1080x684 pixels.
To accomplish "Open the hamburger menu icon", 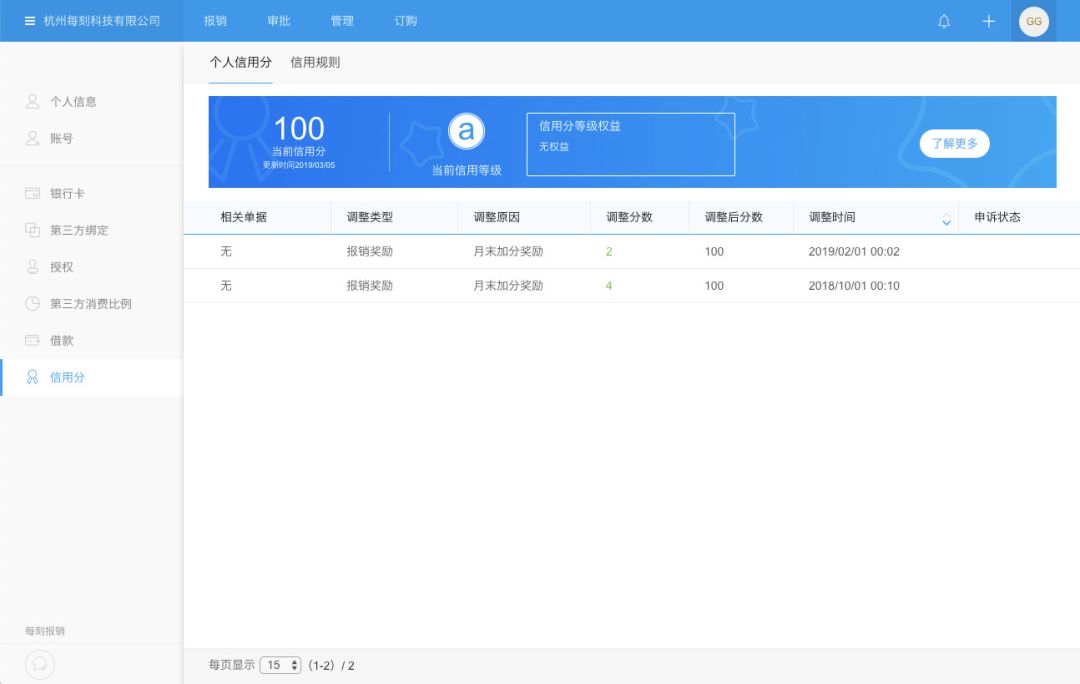I will (30, 21).
